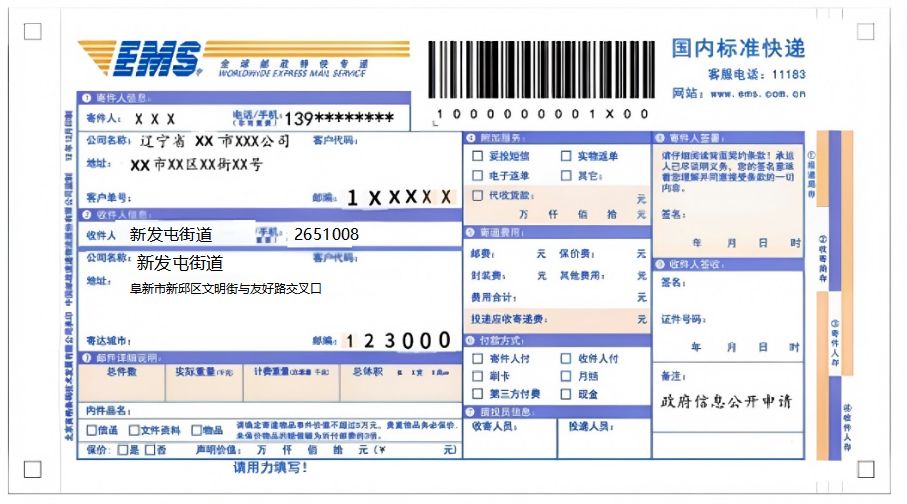Viewport: 907px width, 504px height.
Task: Click the sender name field XXX
Action: pos(154,119)
